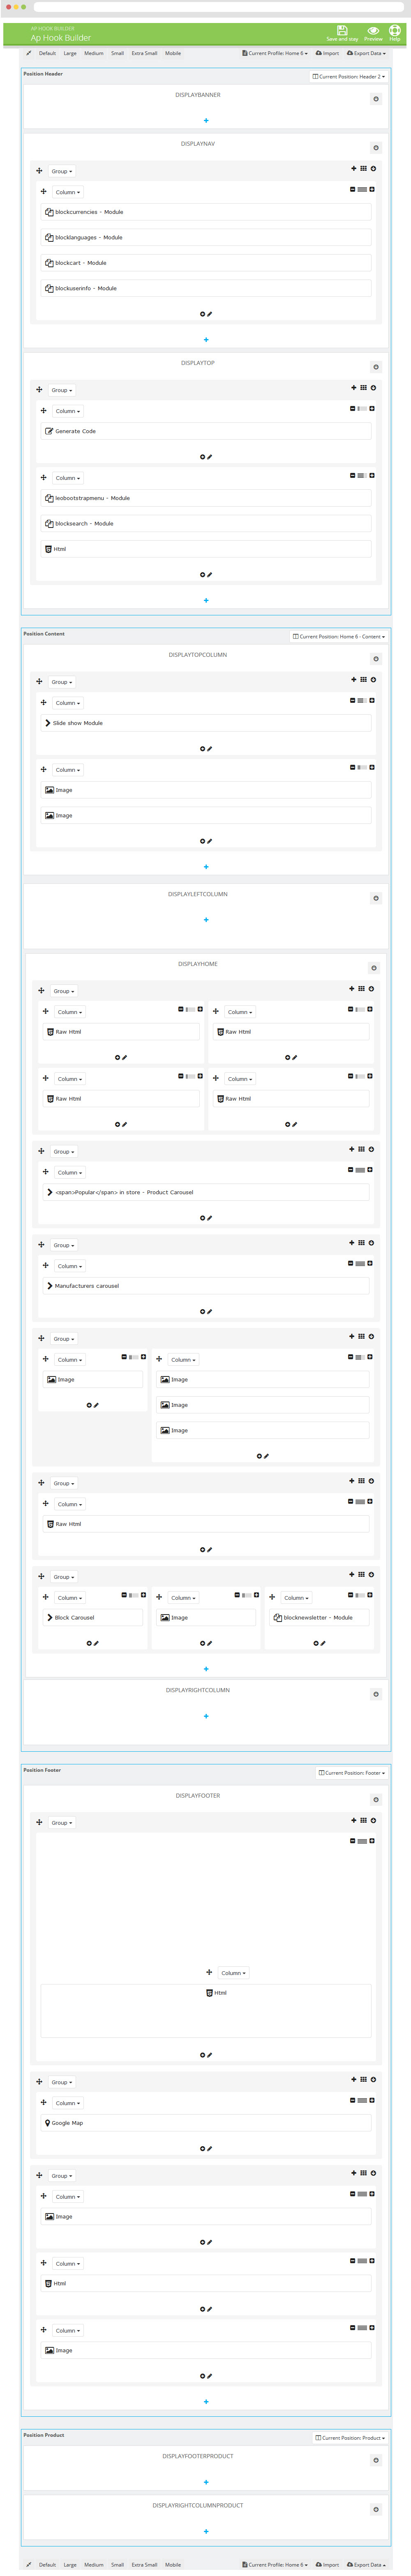Add a widget below Manufacturers carousel
The height and width of the screenshot is (2576, 411).
[x=201, y=1312]
